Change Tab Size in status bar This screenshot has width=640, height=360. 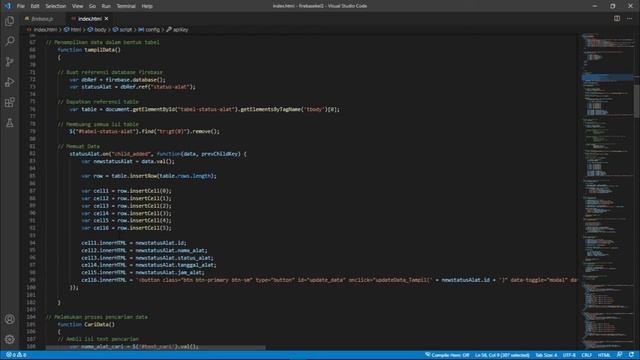coord(546,355)
